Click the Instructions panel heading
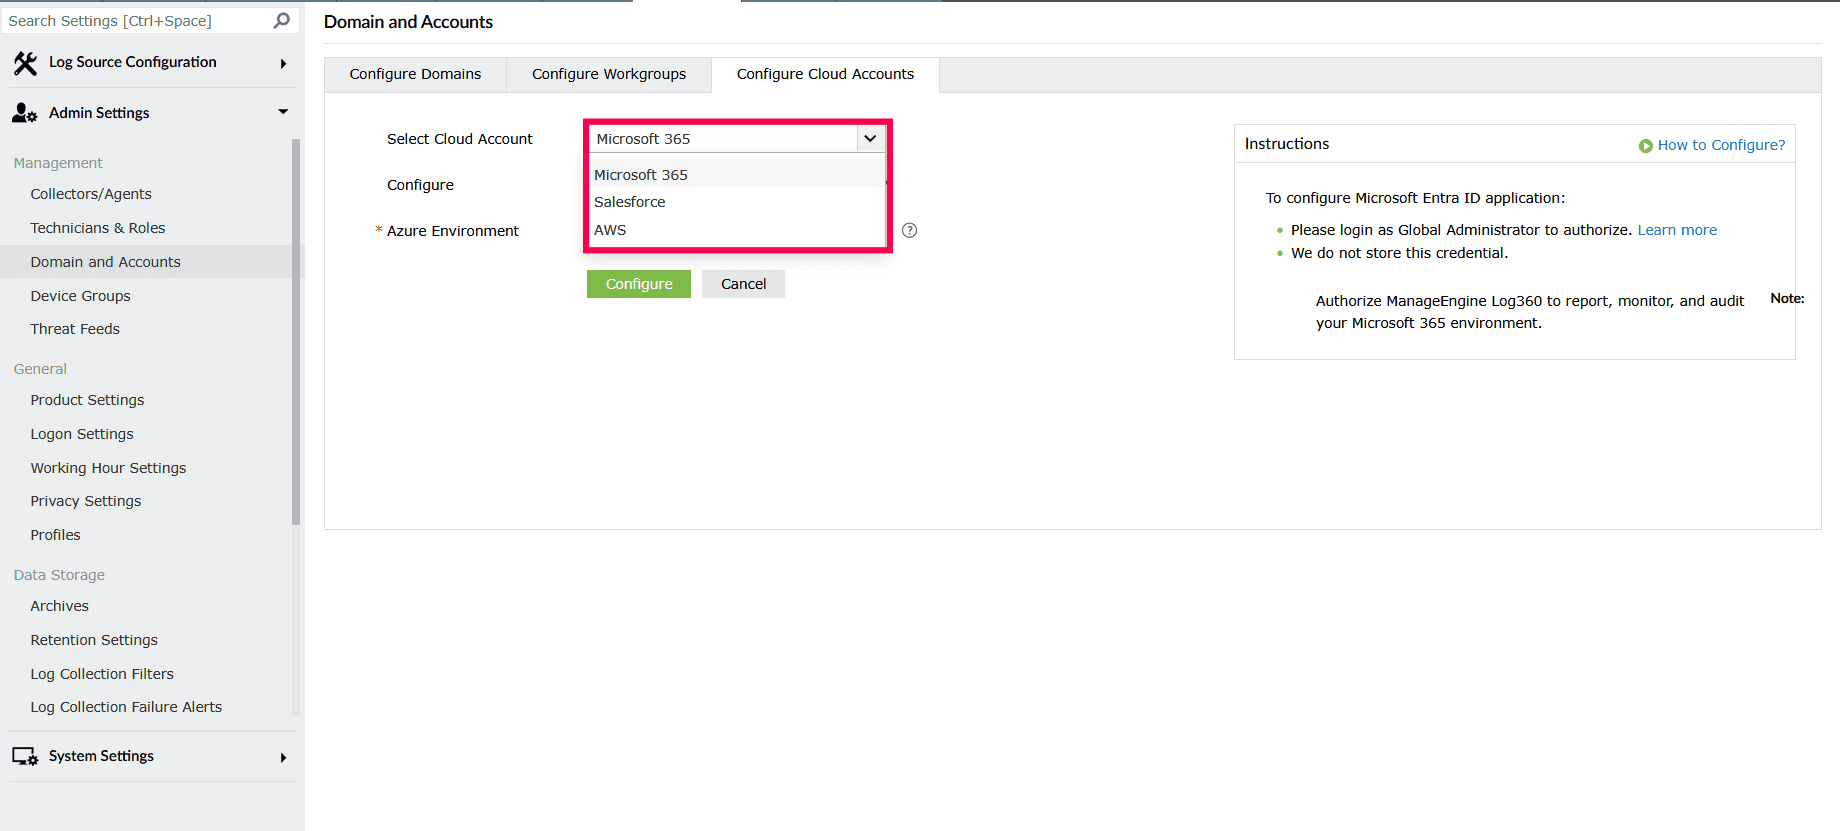1840x831 pixels. coord(1287,144)
